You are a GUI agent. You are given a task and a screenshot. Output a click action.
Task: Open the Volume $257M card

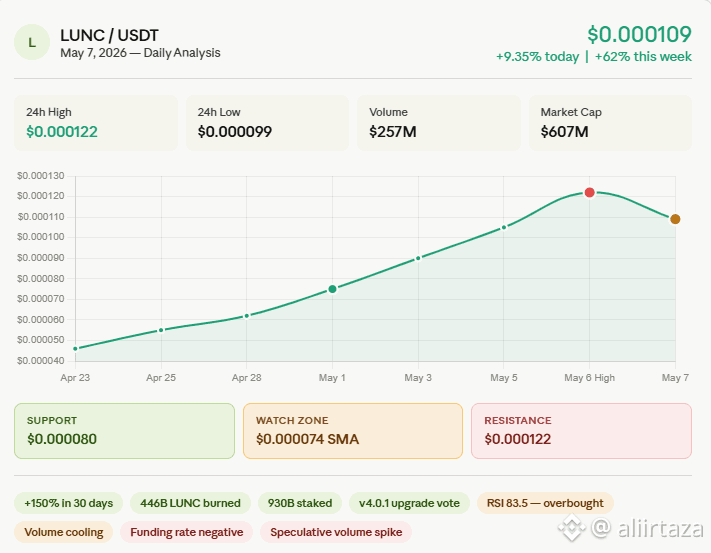tap(439, 123)
